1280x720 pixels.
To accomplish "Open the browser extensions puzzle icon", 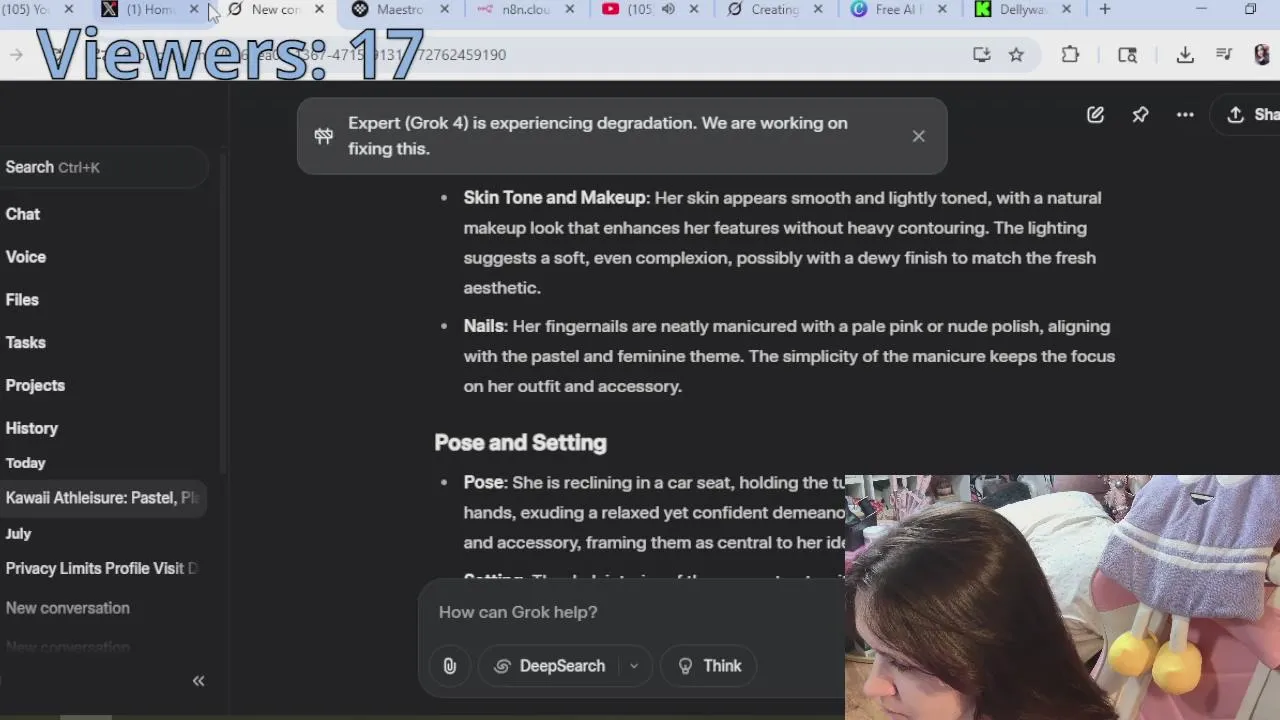I will (x=1070, y=55).
